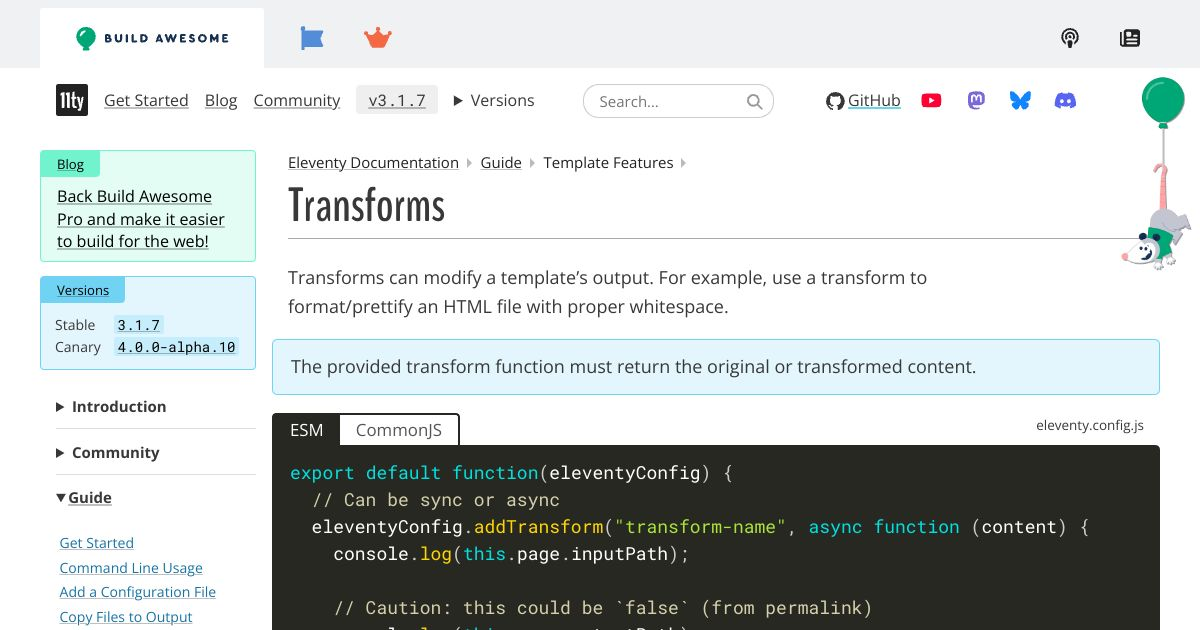Viewport: 1200px width, 630px height.
Task: Click the Transforms page heading
Action: click(367, 206)
